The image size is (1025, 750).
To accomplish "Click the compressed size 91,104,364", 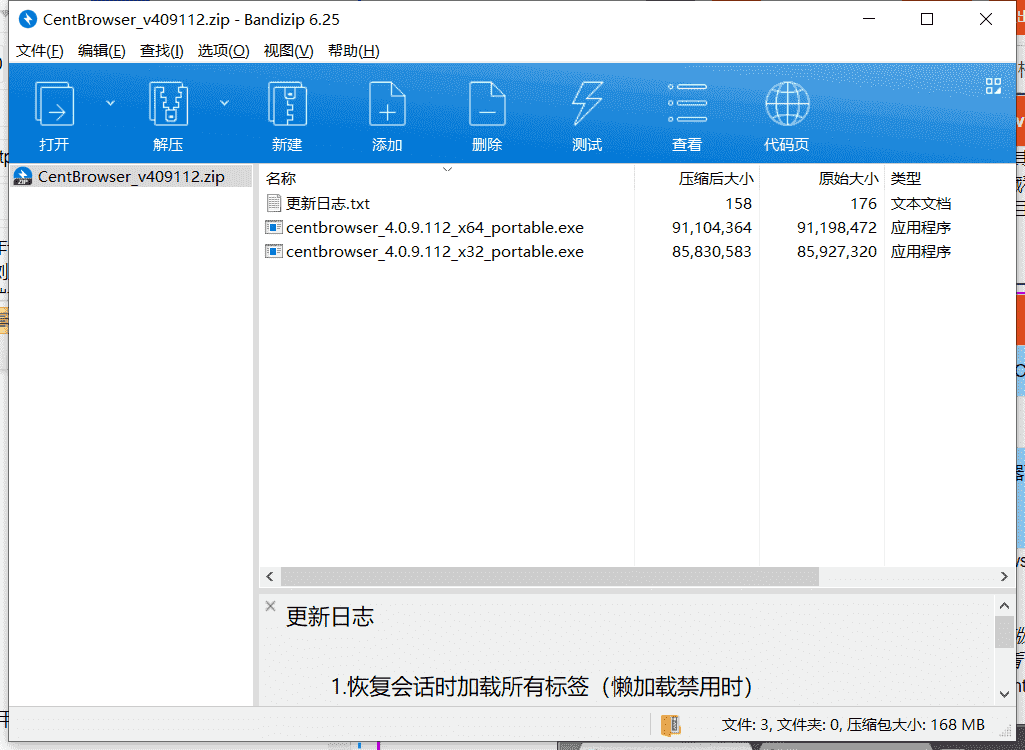I will coord(711,228).
